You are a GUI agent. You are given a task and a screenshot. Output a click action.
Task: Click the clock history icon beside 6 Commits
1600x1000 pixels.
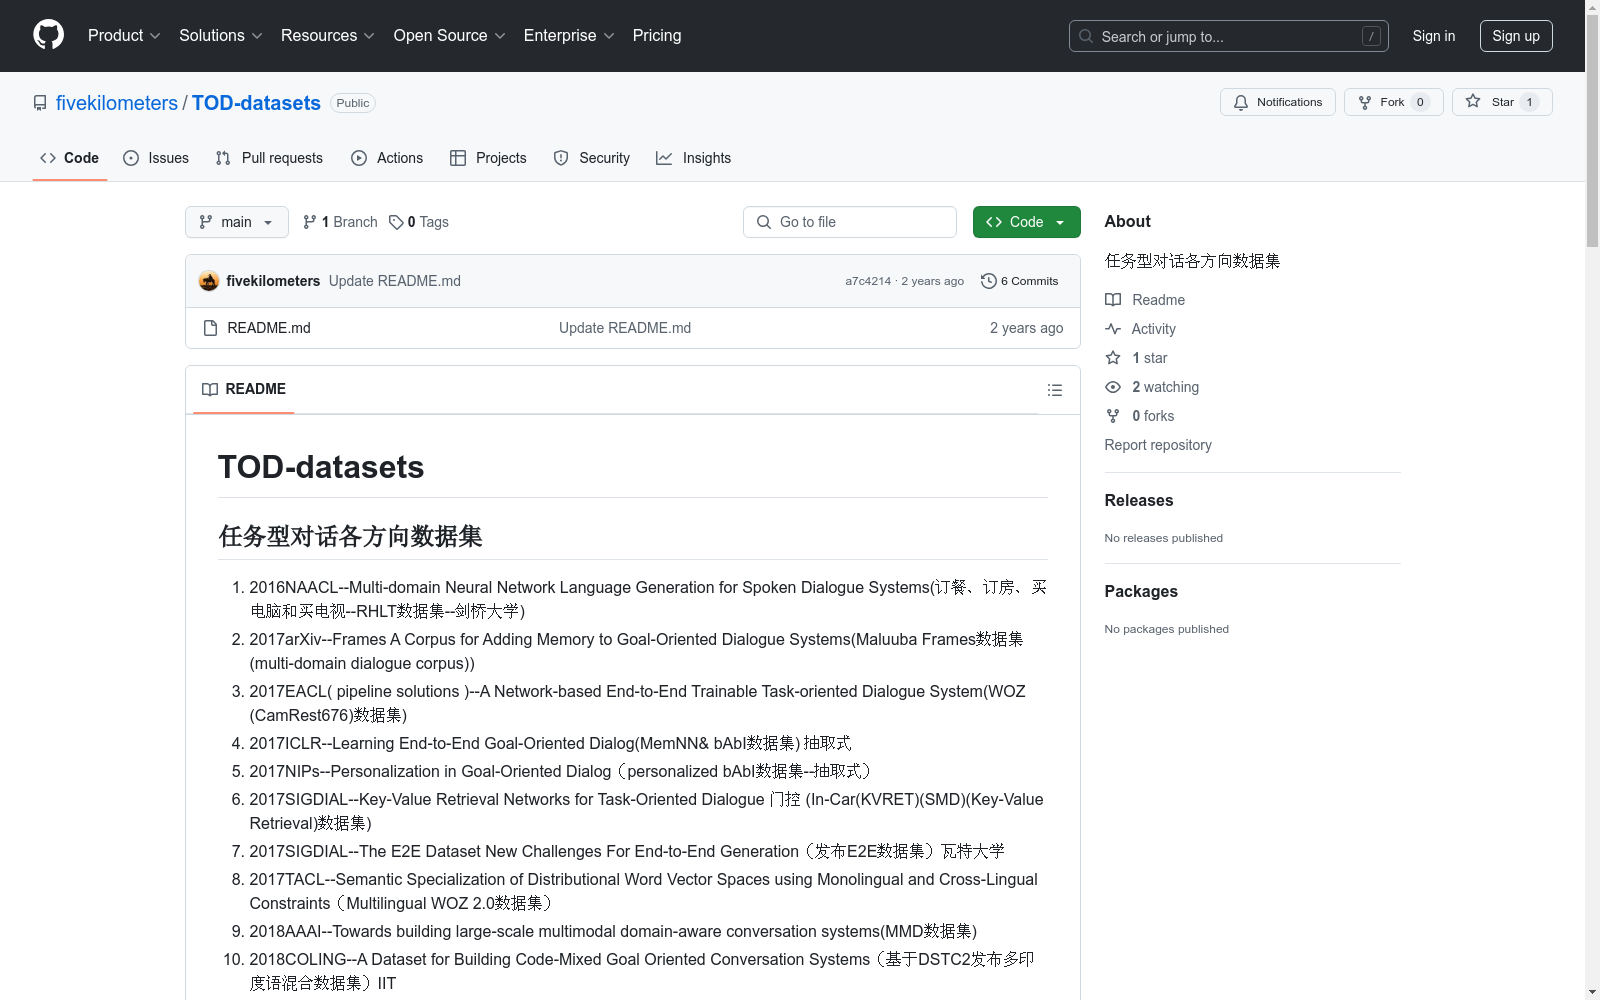[x=988, y=281]
